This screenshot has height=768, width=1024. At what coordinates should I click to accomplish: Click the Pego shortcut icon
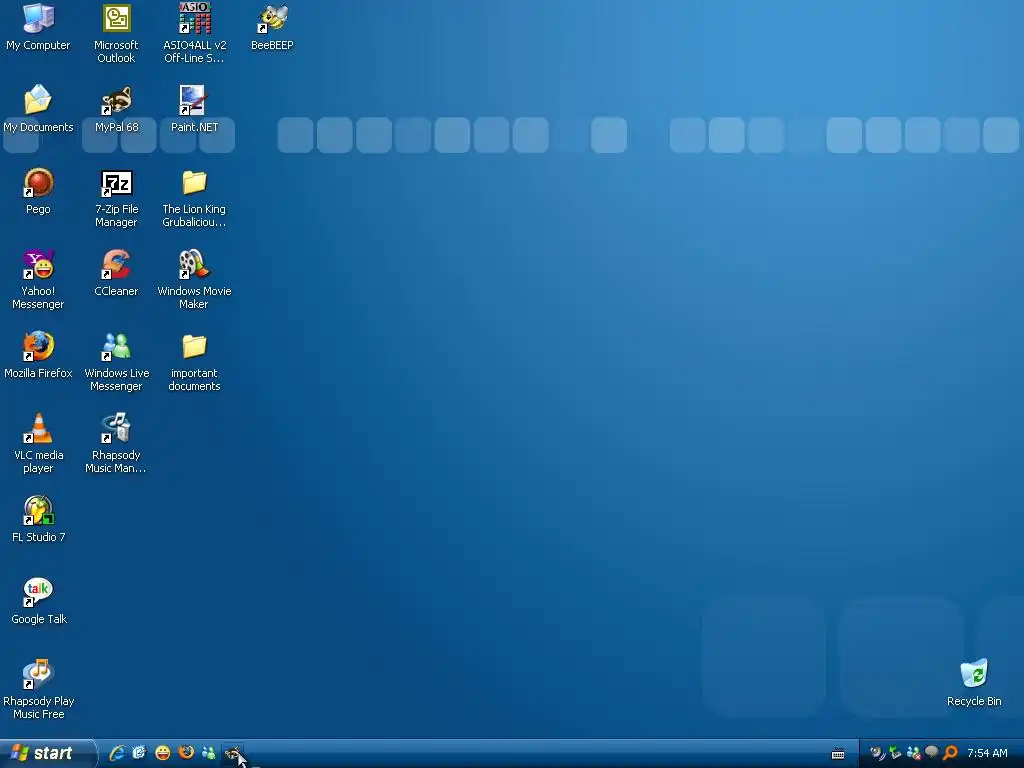(38, 191)
